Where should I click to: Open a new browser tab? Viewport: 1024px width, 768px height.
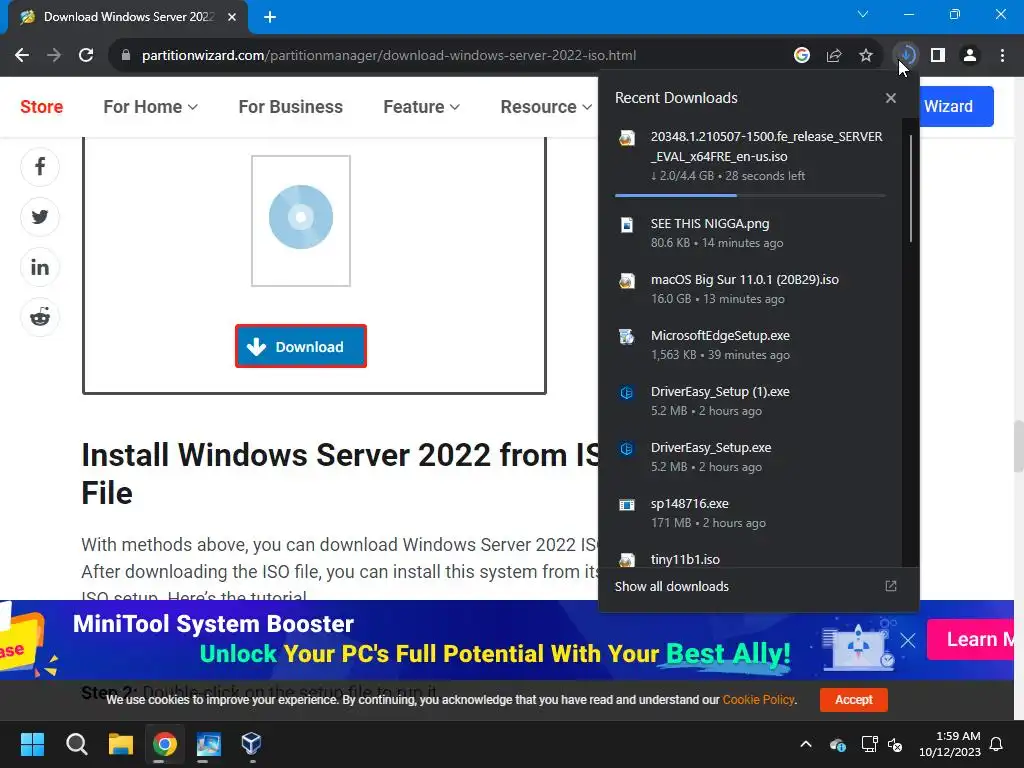(x=270, y=17)
